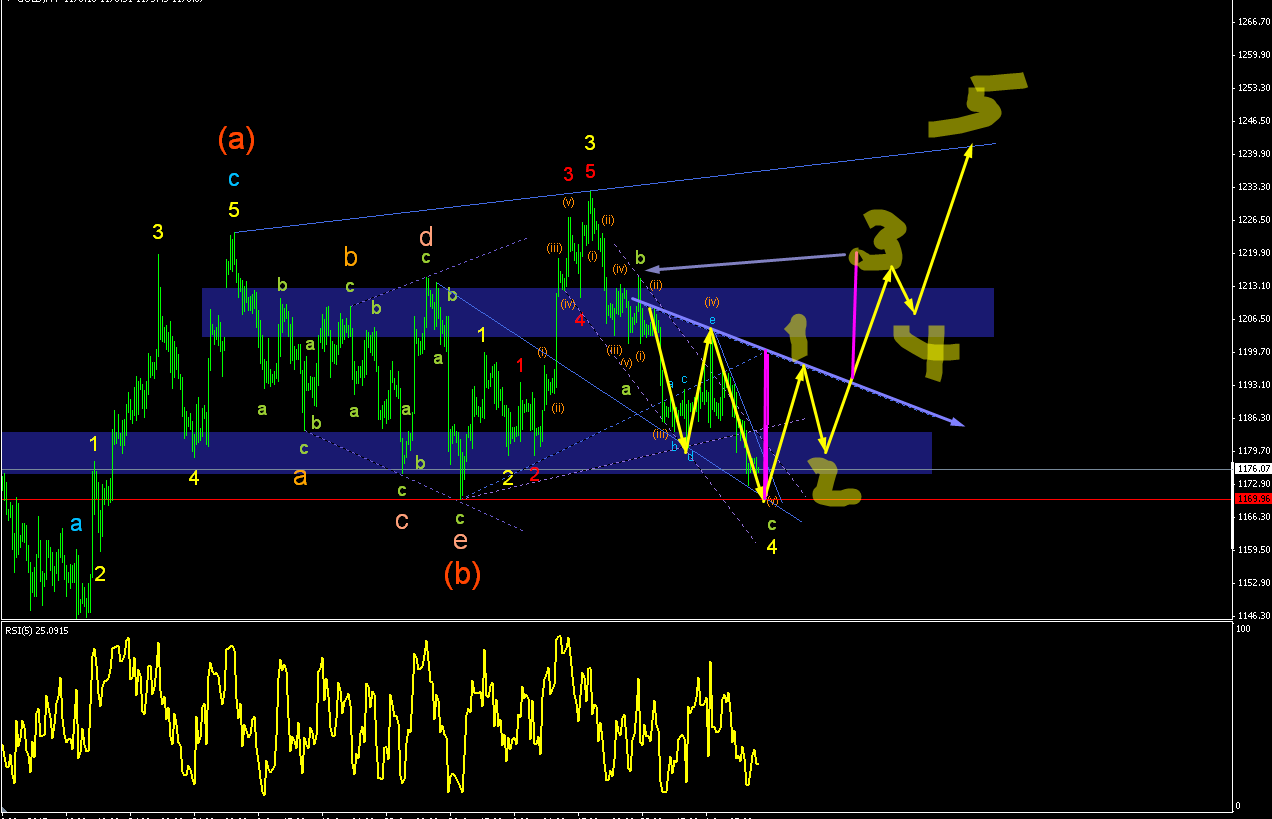Viewport: 1272px width, 819px height.
Task: Click the 1246.50 price axis value
Action: 1254,120
